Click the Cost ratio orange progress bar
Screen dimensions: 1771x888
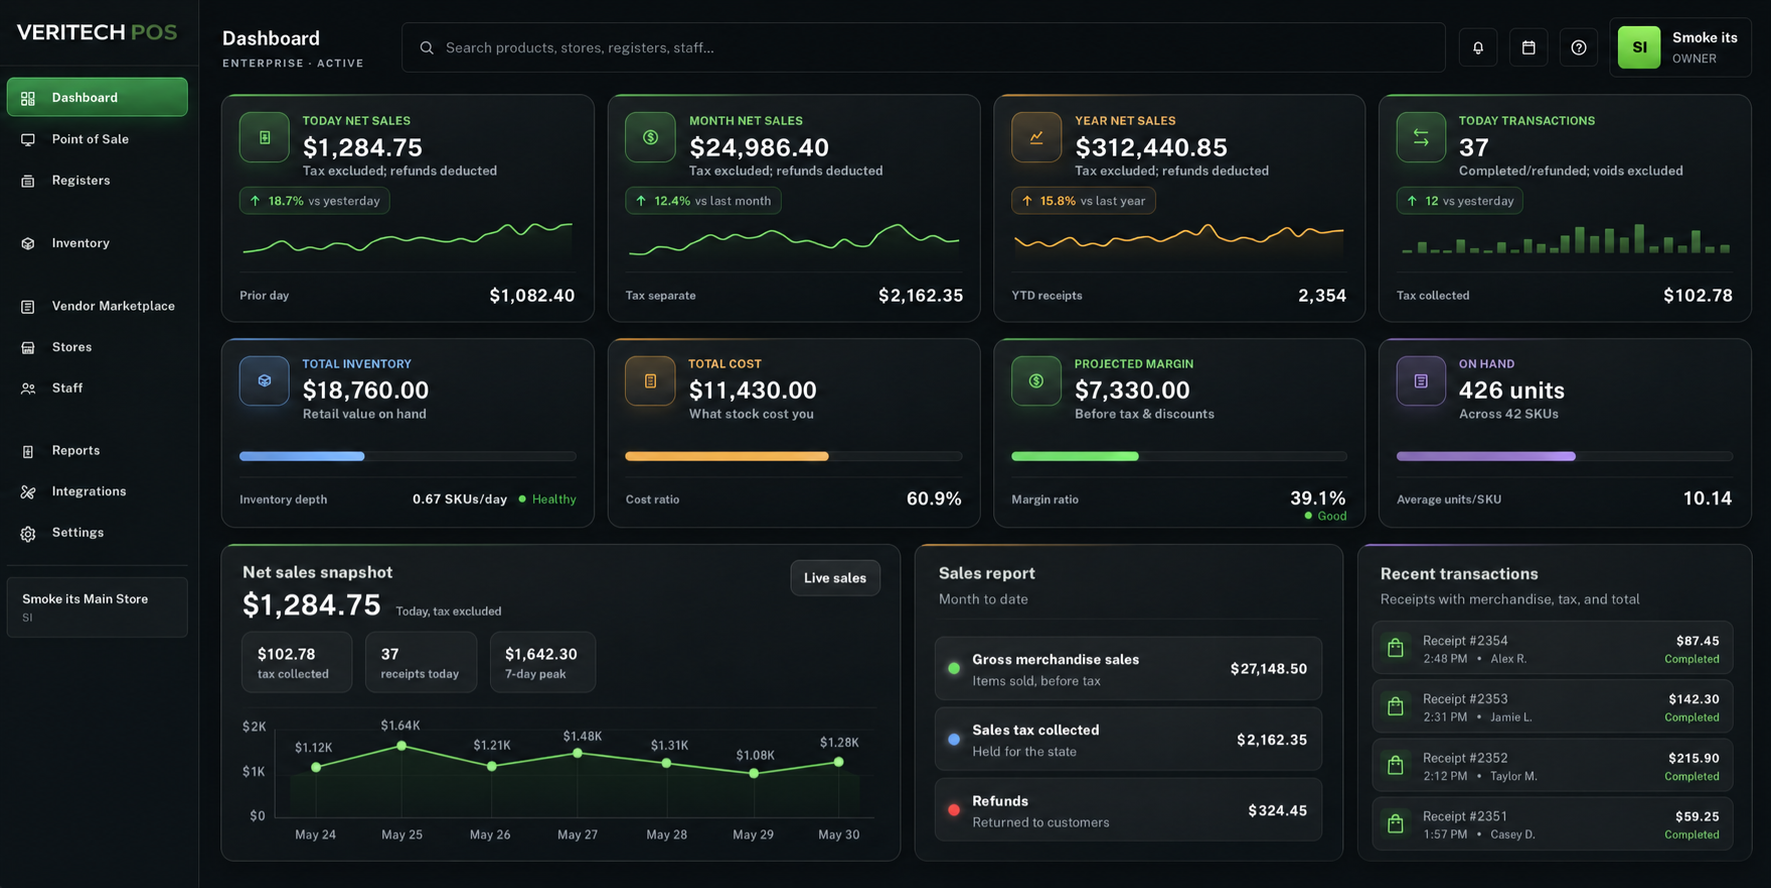[x=727, y=456]
